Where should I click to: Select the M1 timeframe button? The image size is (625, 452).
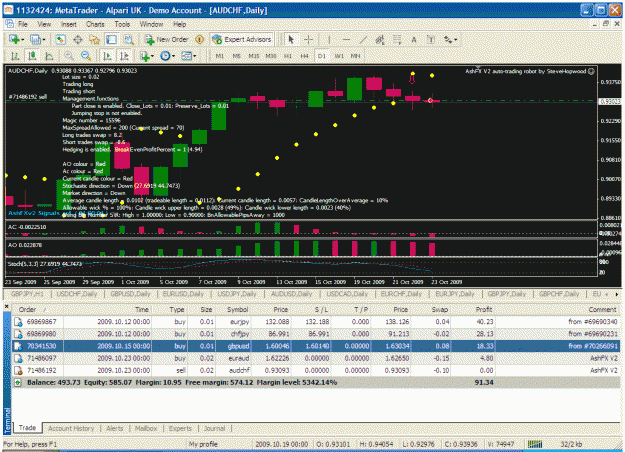click(x=220, y=56)
